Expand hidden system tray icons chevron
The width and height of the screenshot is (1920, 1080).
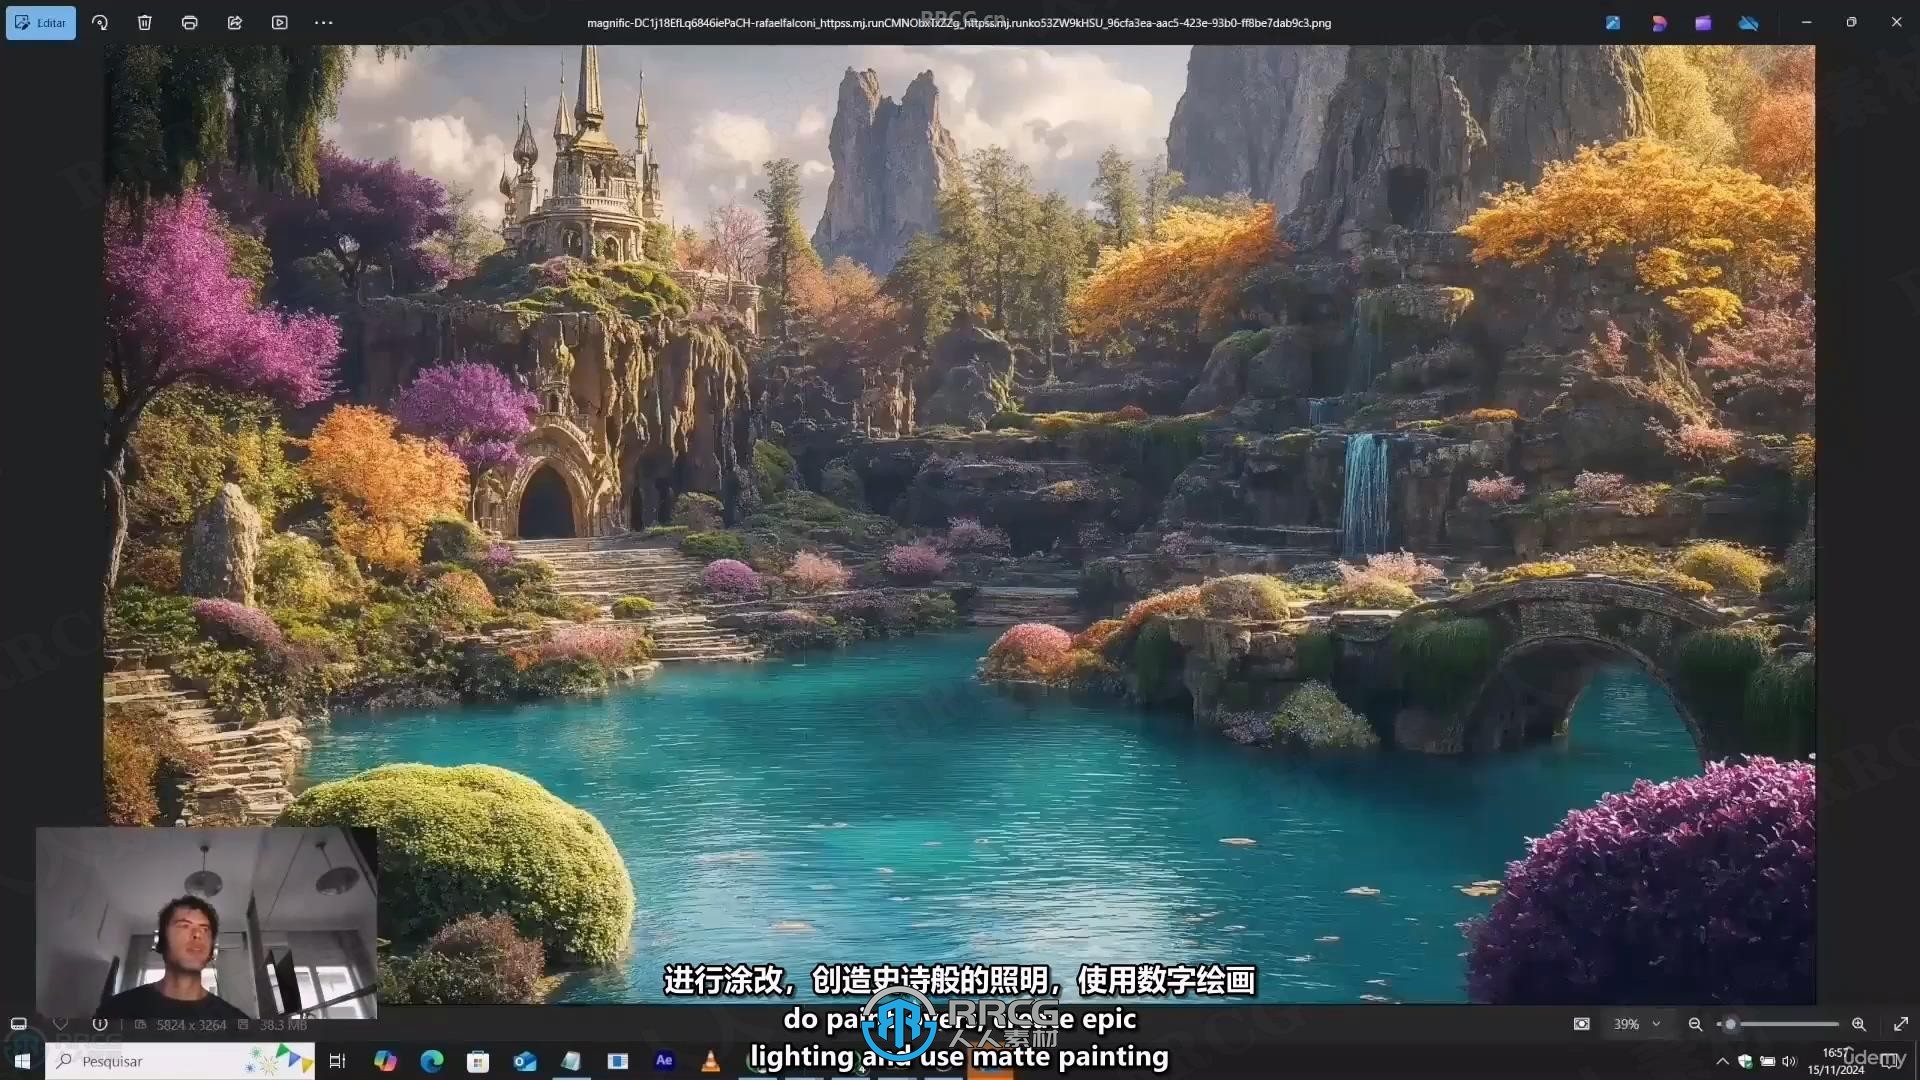point(1722,1062)
